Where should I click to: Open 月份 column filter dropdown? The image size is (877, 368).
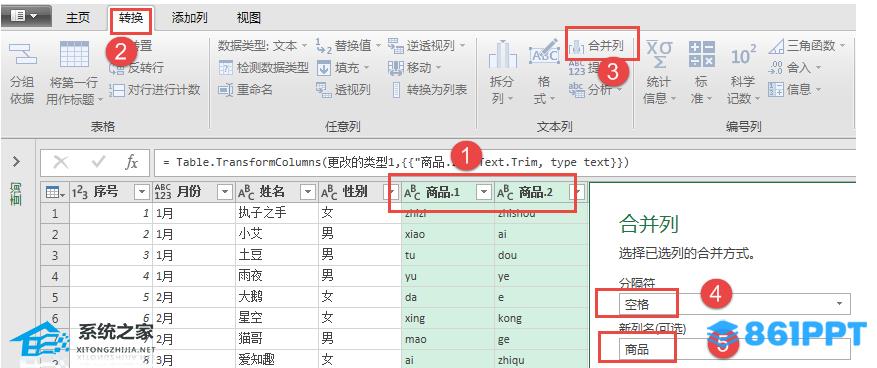click(x=225, y=192)
